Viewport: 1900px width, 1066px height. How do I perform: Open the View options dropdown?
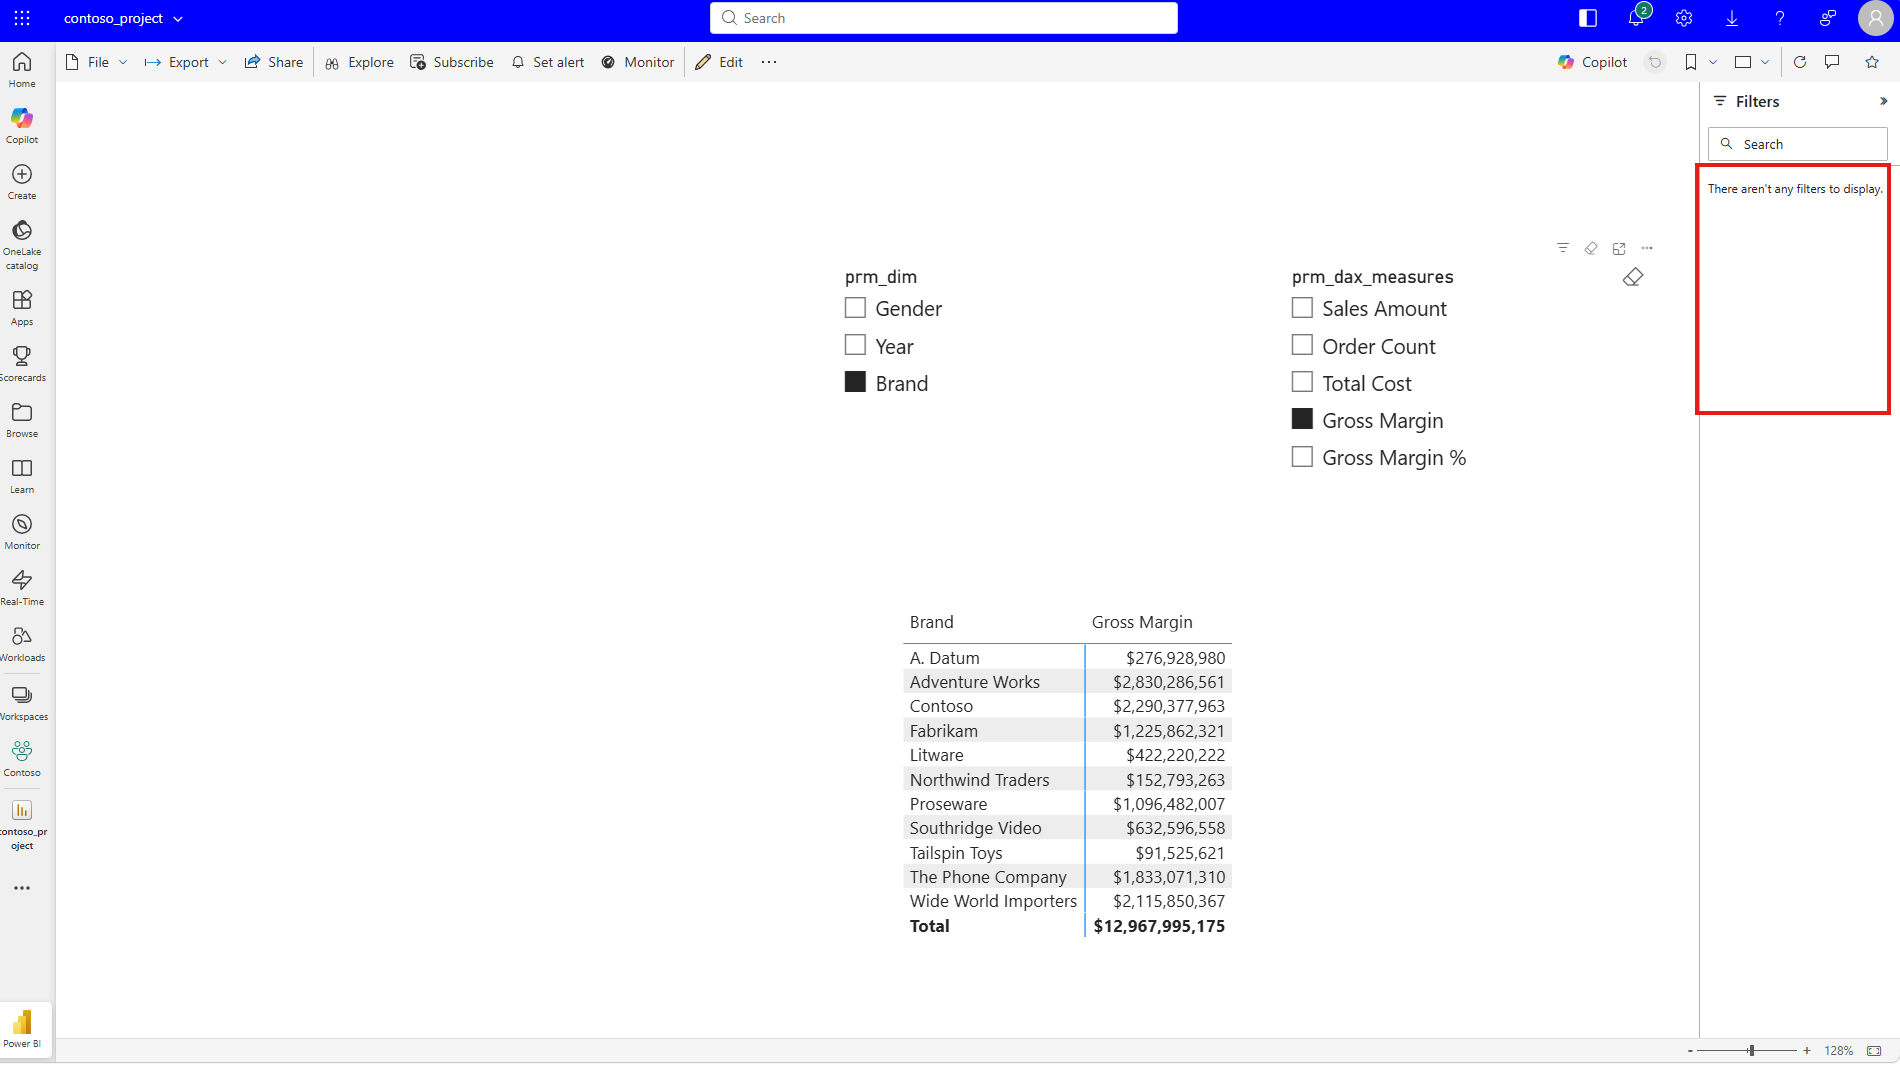pyautogui.click(x=1752, y=62)
